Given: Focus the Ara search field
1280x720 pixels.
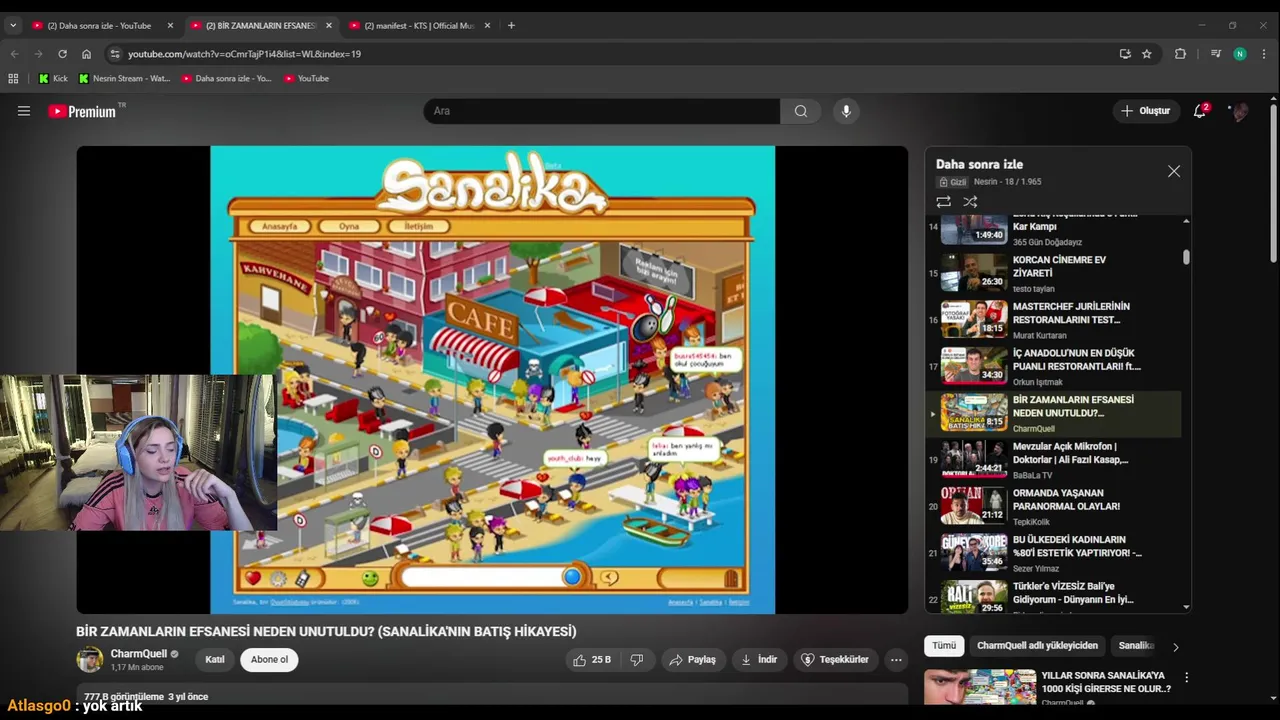Looking at the screenshot, I should [x=601, y=111].
